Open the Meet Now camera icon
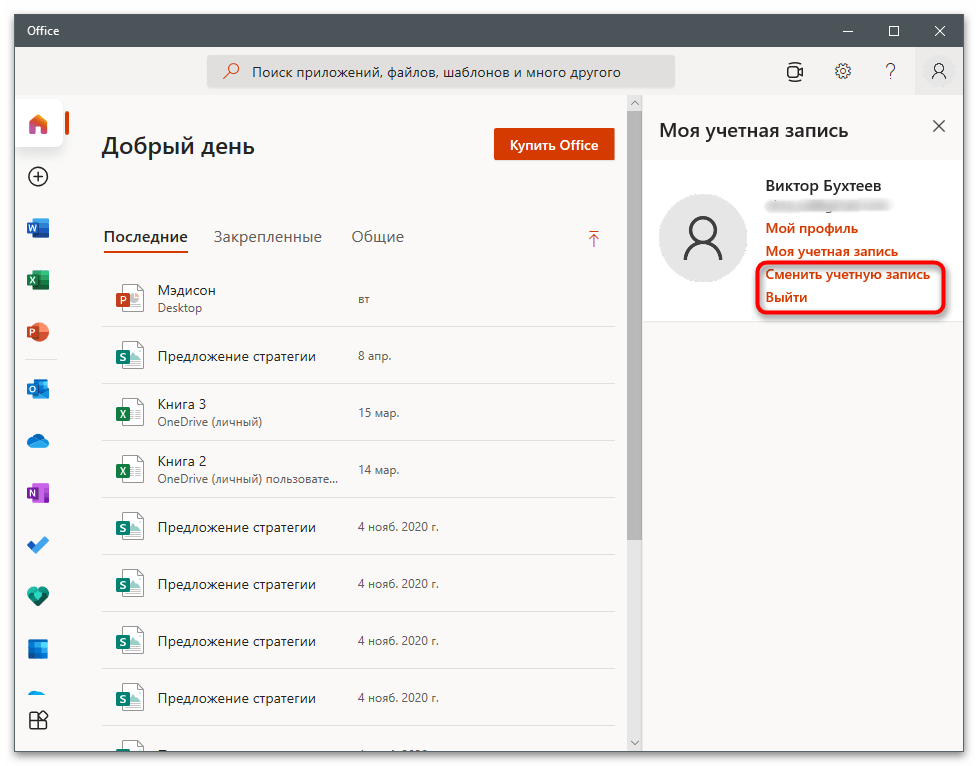This screenshot has height=766, width=978. point(795,72)
